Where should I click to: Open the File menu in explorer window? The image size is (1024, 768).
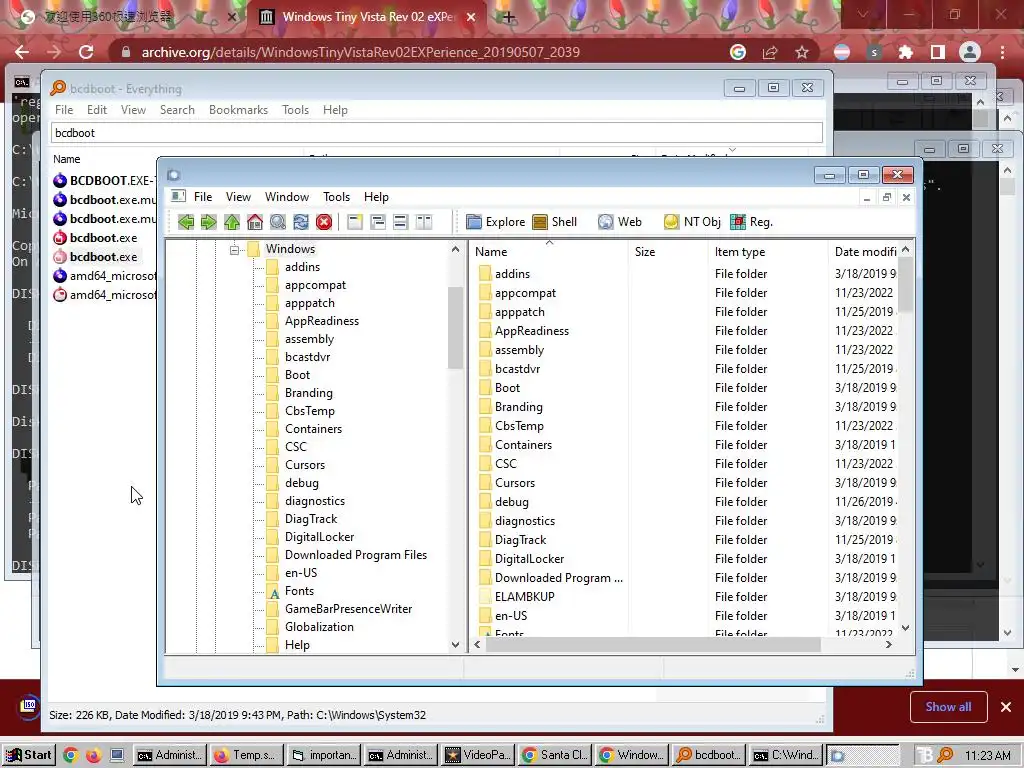[x=202, y=197]
